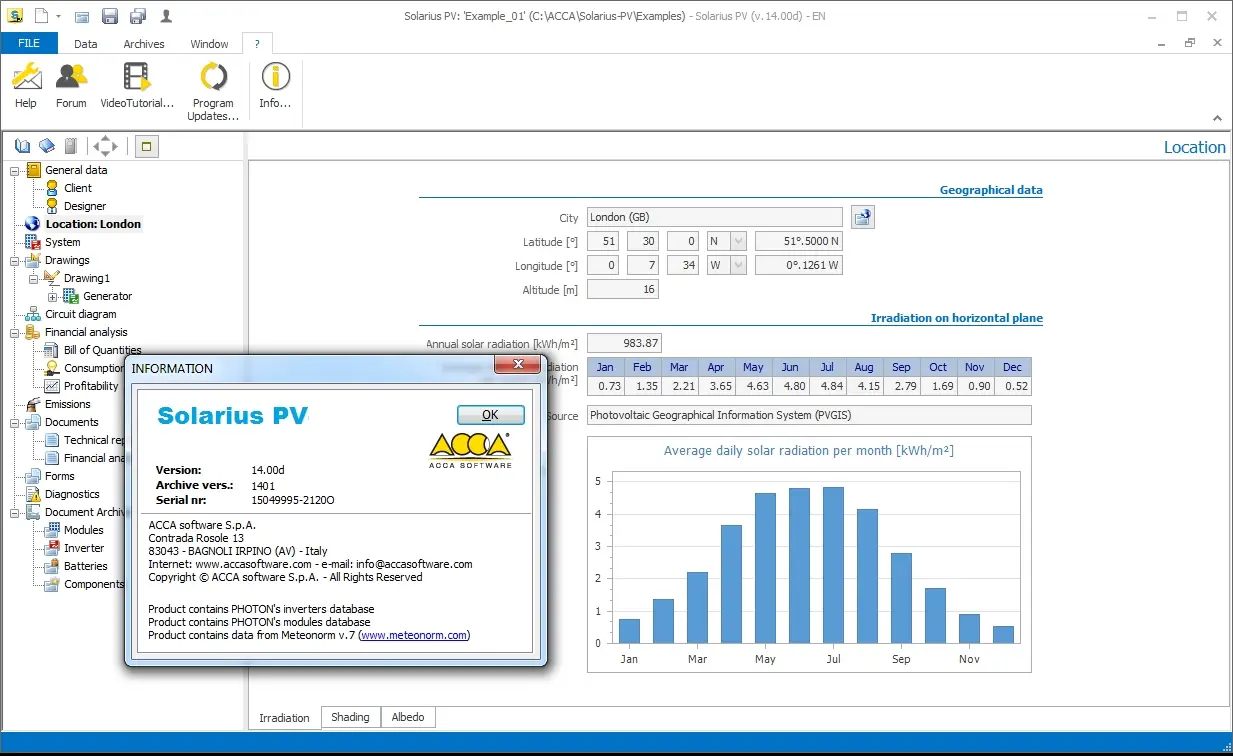Save the project with the floppy icon
This screenshot has width=1233, height=756.
click(x=110, y=16)
